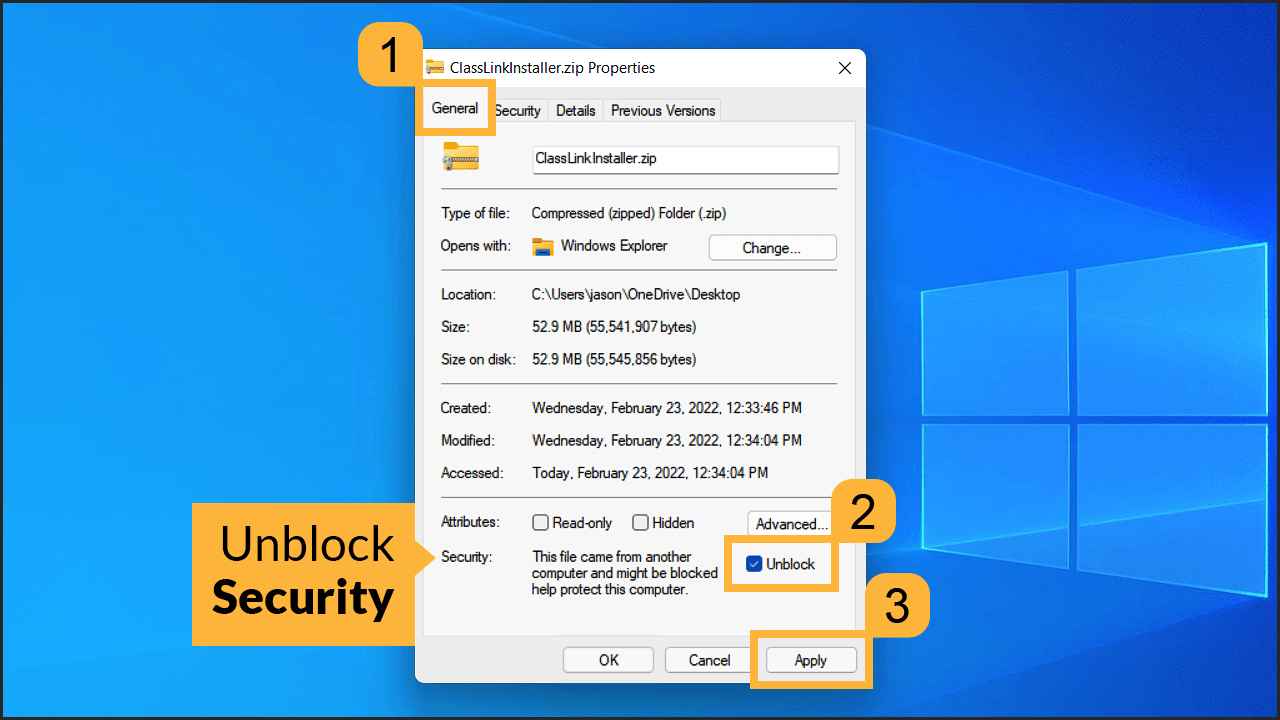Click Apply to save changes

pos(811,660)
